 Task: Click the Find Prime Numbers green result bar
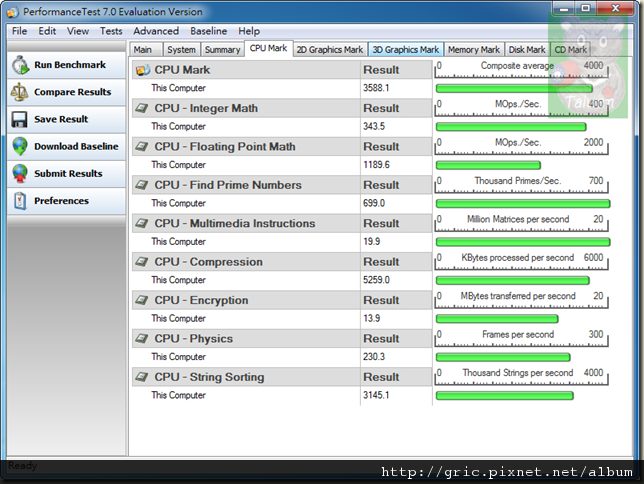coord(523,203)
